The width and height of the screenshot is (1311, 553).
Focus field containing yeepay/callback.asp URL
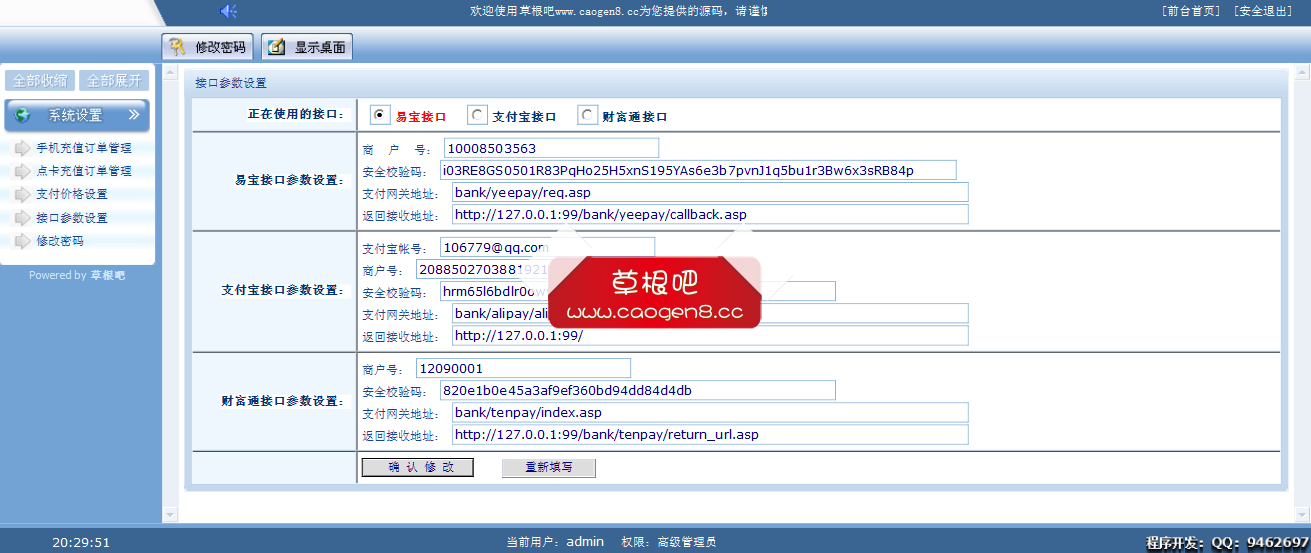pyautogui.click(x=710, y=214)
